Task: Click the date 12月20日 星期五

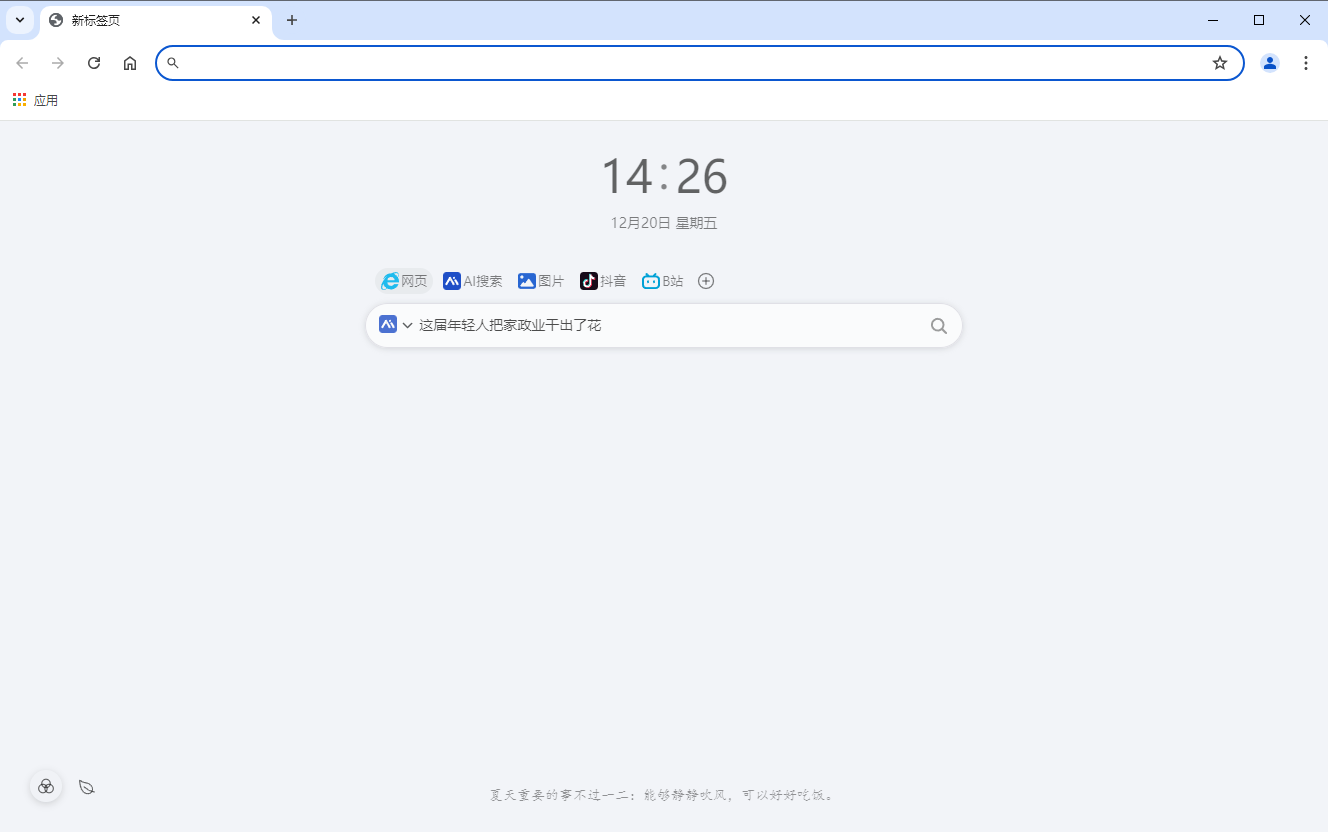Action: [664, 223]
